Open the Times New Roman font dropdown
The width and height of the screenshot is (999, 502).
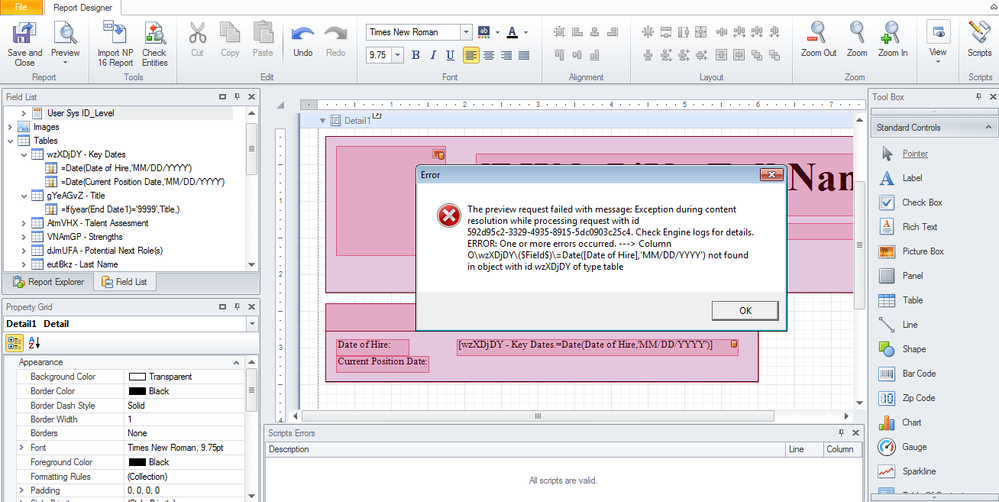coord(465,32)
